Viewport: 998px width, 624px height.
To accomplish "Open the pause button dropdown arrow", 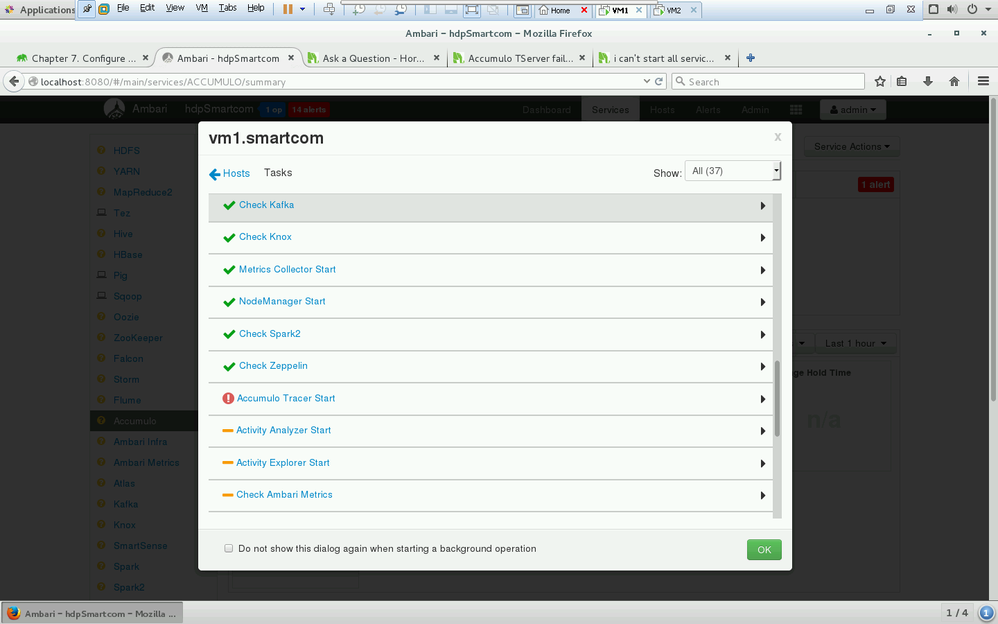I will (x=302, y=10).
